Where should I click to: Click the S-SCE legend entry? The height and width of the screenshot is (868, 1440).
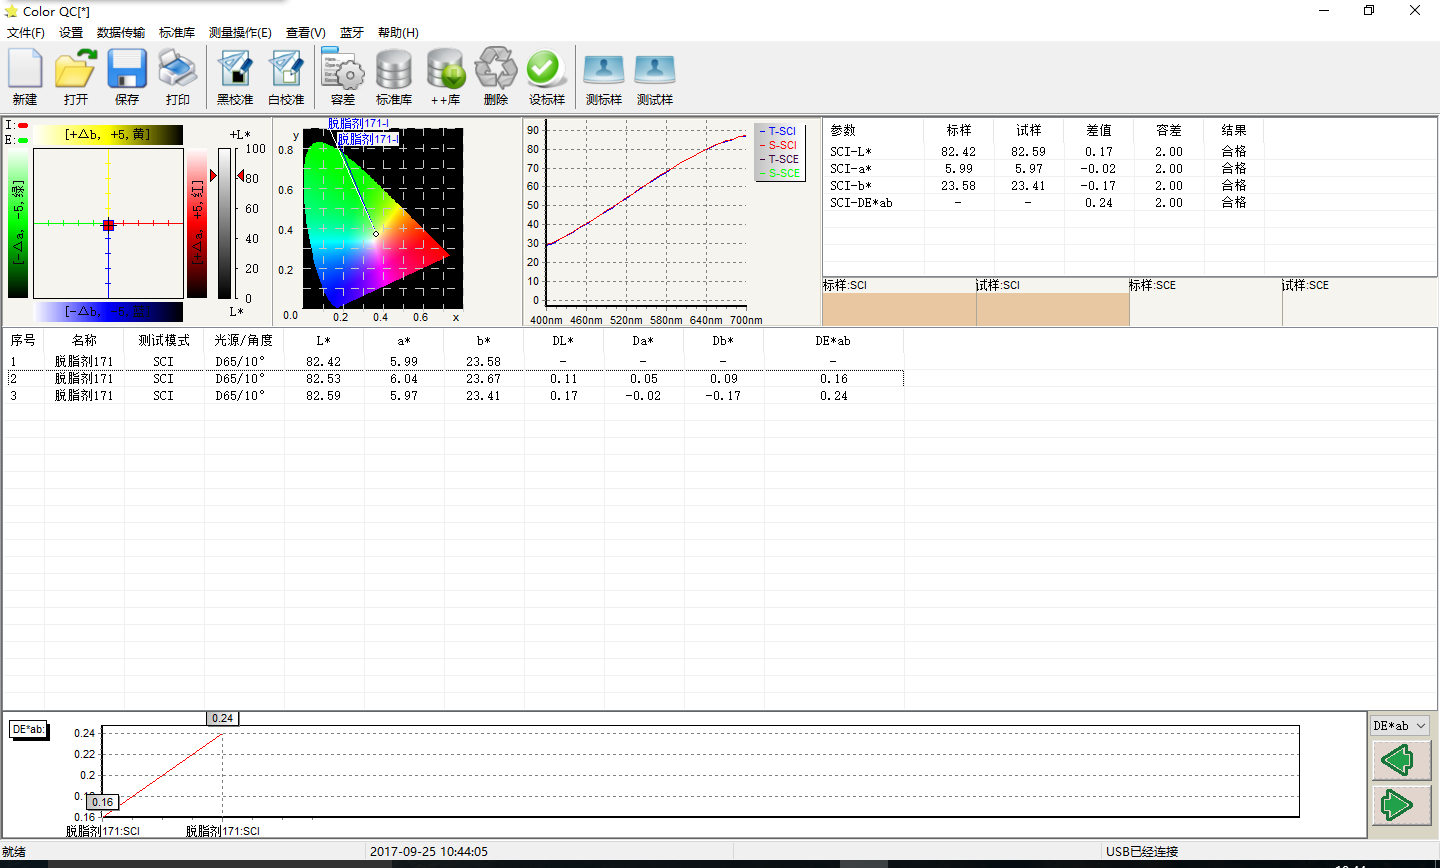click(779, 173)
